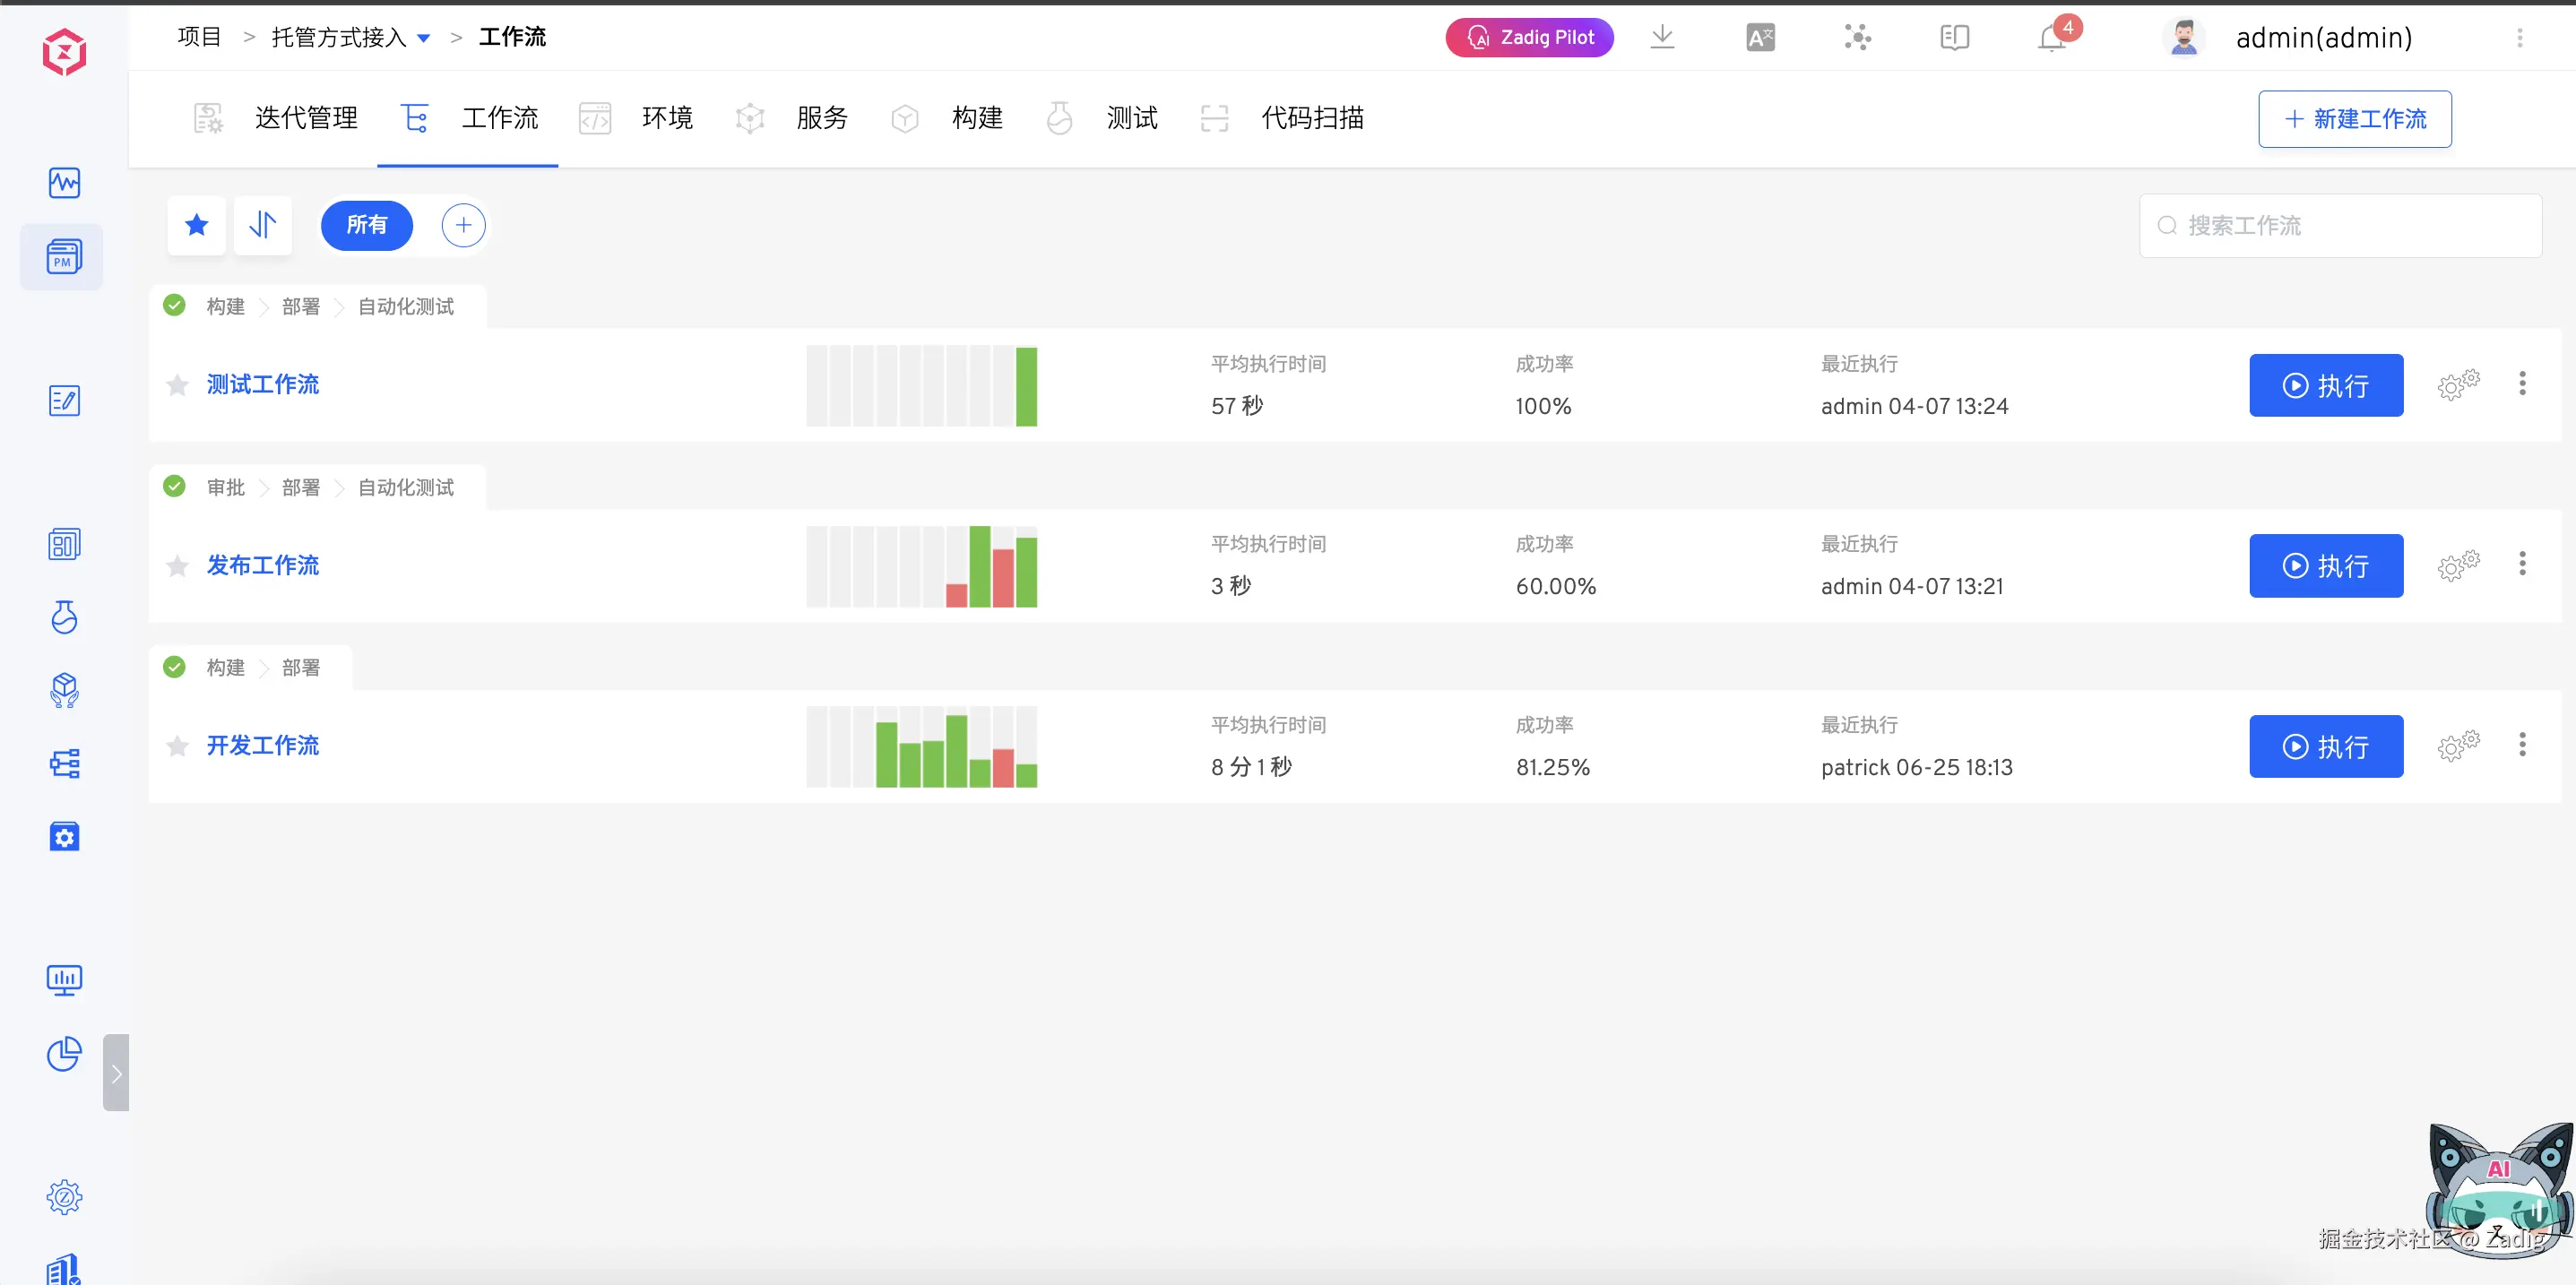
Task: Click the 新建工作流 button
Action: click(2354, 119)
